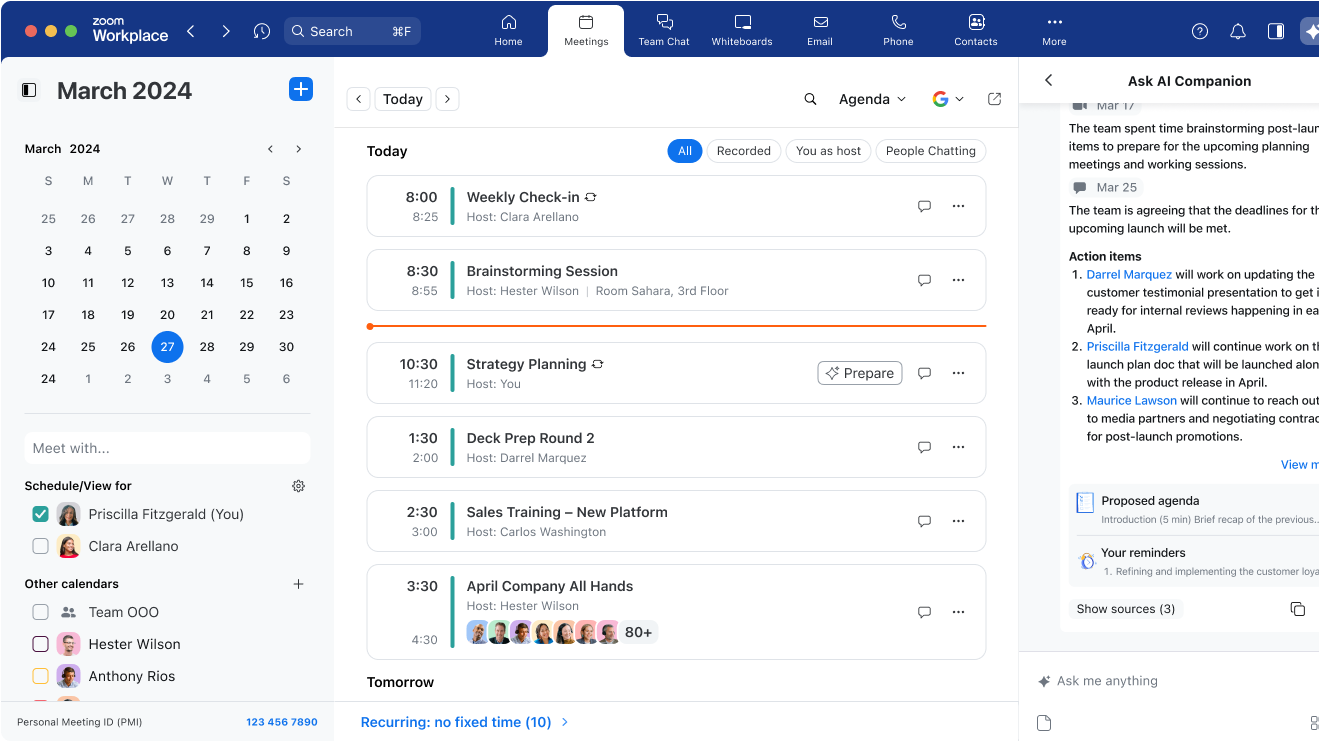Select the Recorded filter
This screenshot has width=1319, height=742.
[x=743, y=151]
